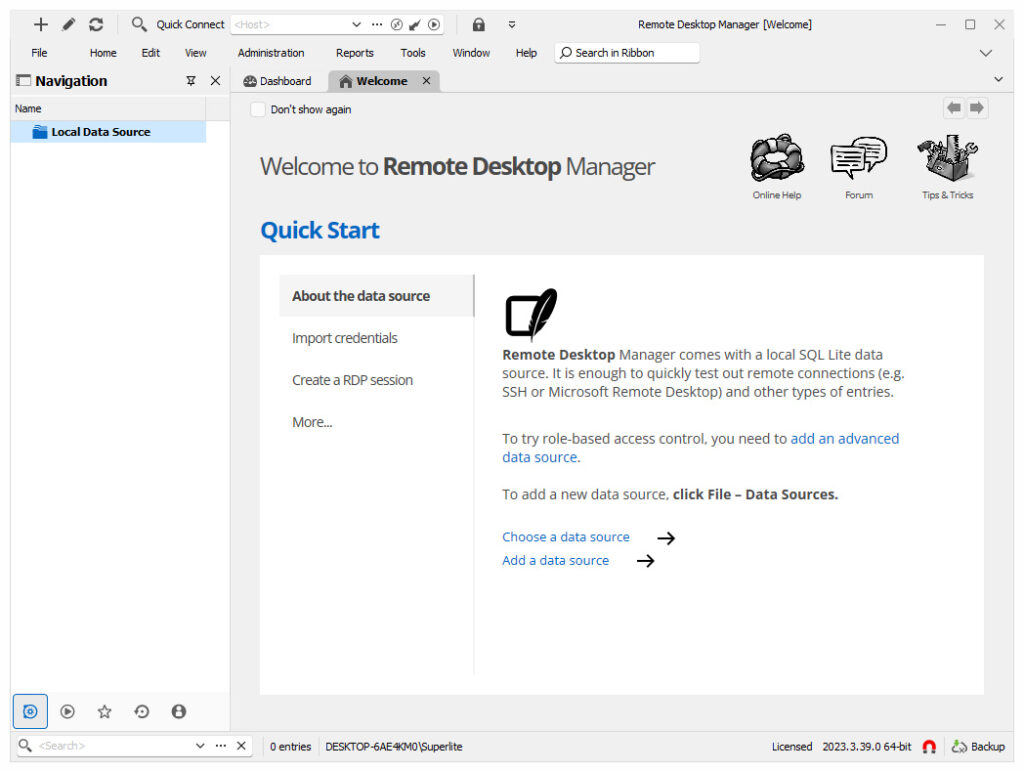The image size is (1024, 772).
Task: Open the View ribbon tab
Action: pos(195,53)
